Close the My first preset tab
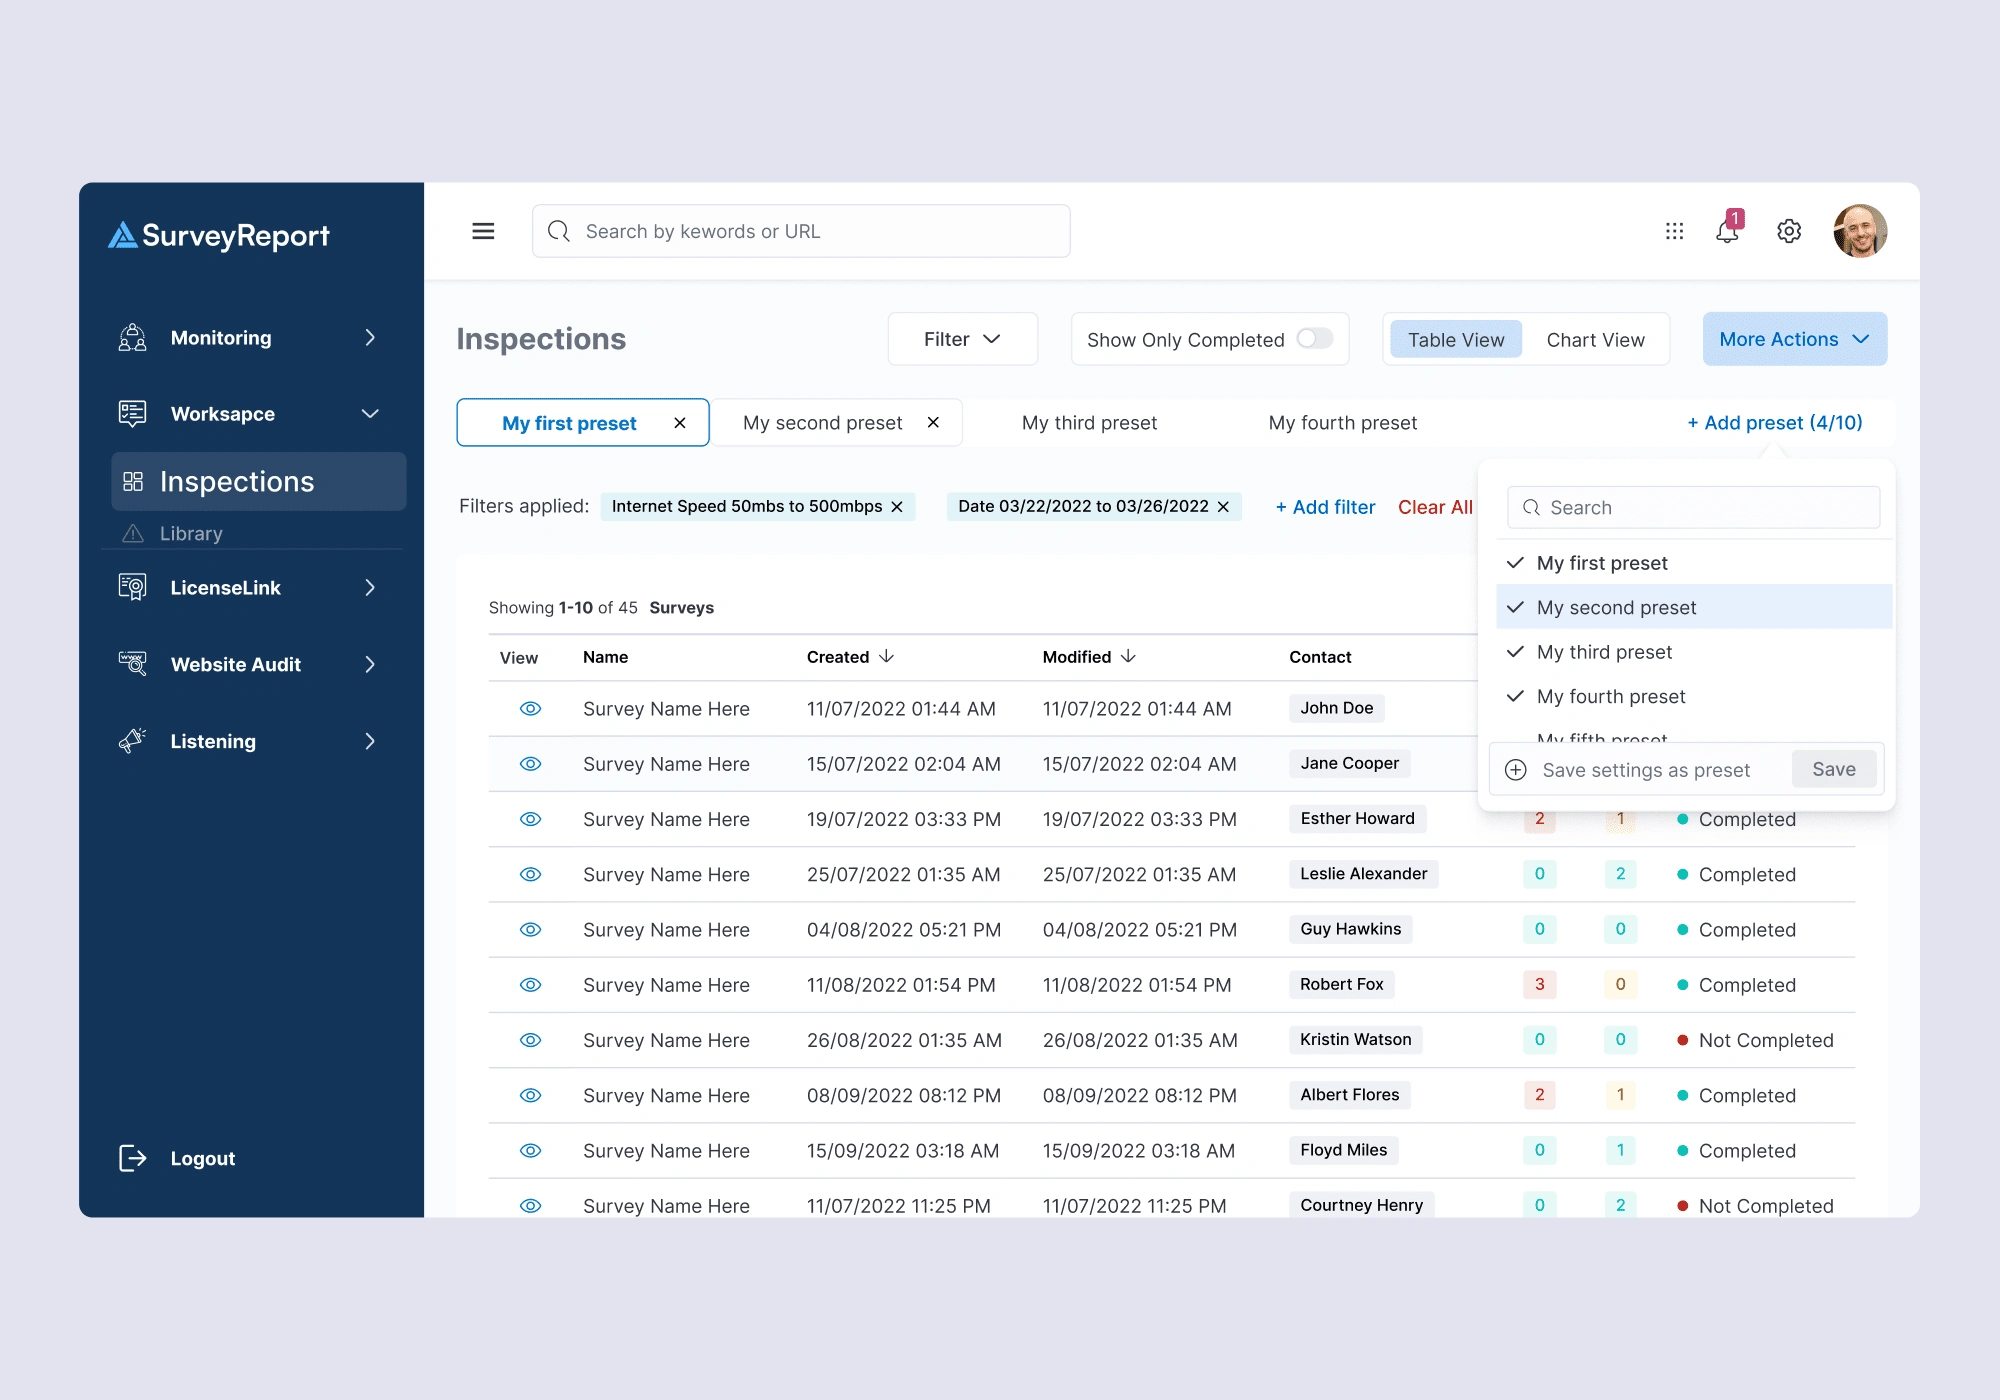The width and height of the screenshot is (2000, 1400). tap(680, 423)
